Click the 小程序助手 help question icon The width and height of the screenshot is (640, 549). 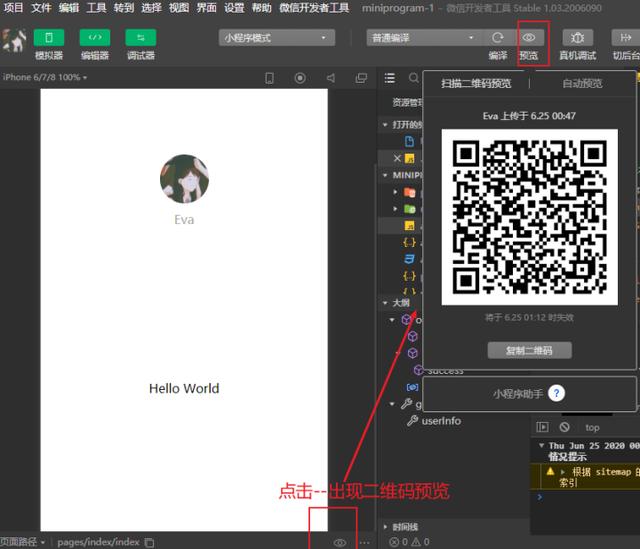coord(556,393)
